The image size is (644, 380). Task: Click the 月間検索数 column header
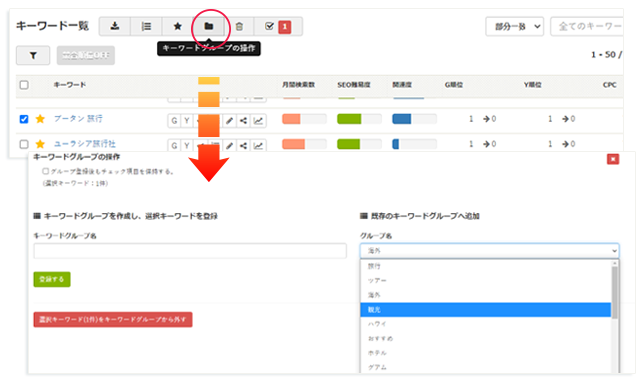click(x=299, y=85)
